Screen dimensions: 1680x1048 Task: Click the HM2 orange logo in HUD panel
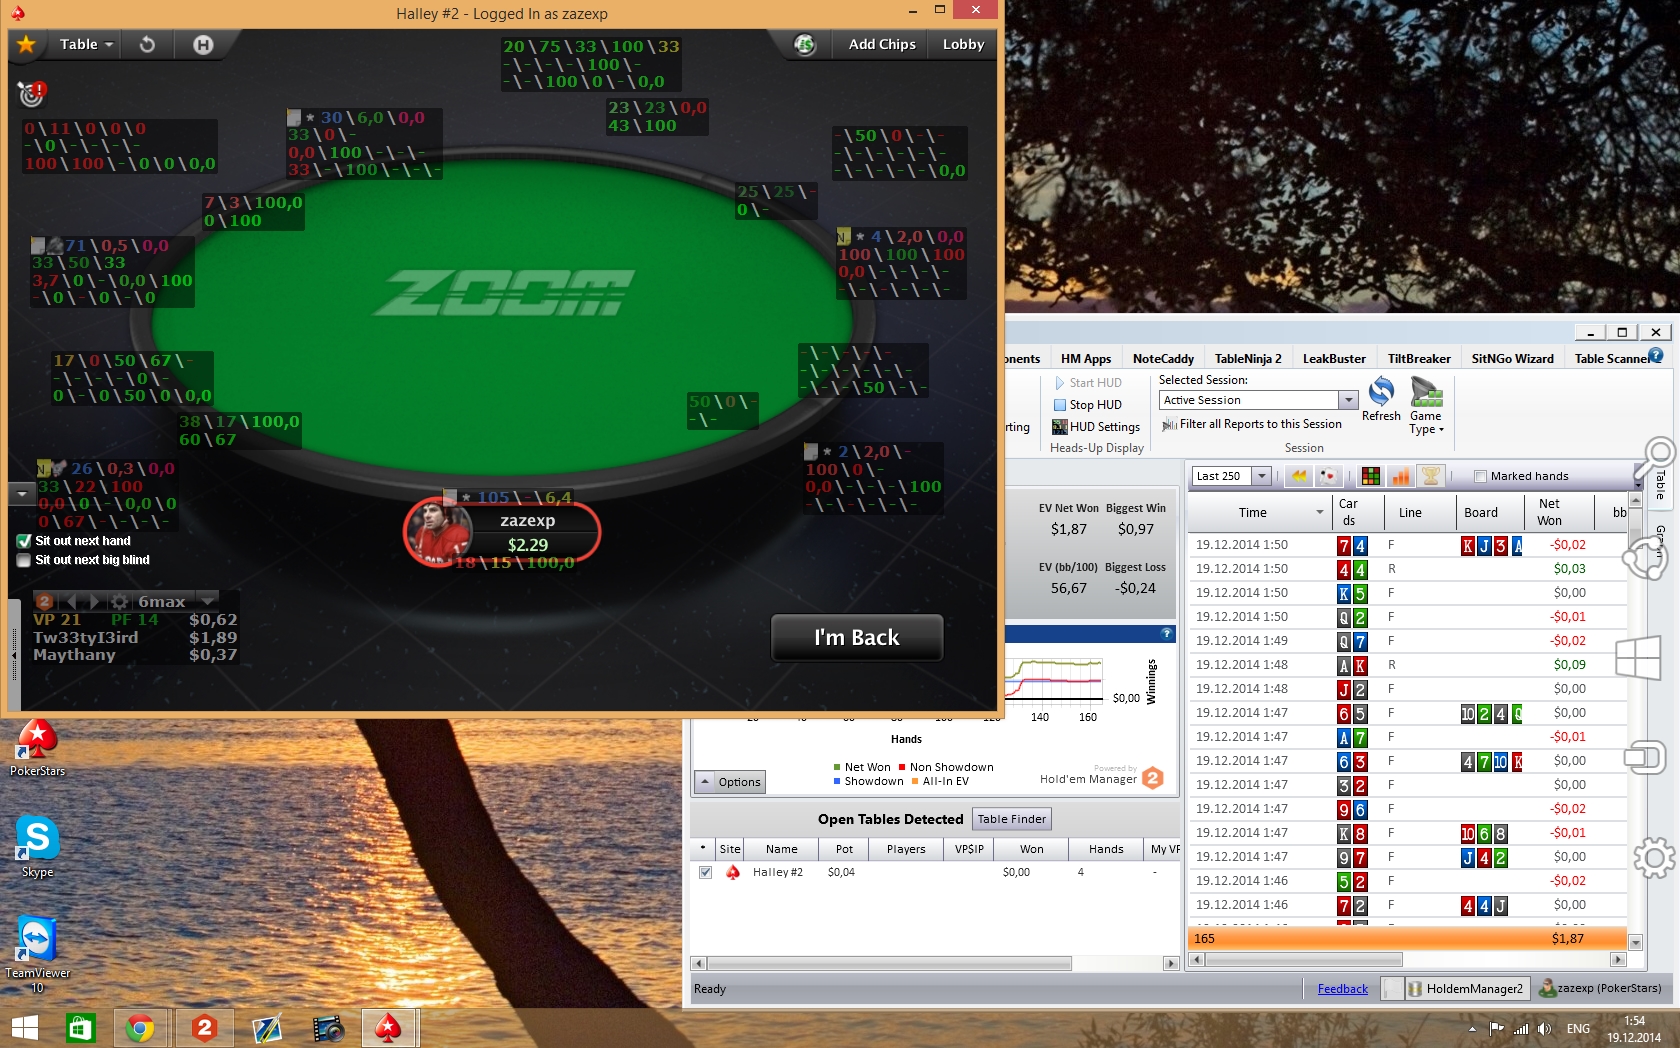coord(44,602)
